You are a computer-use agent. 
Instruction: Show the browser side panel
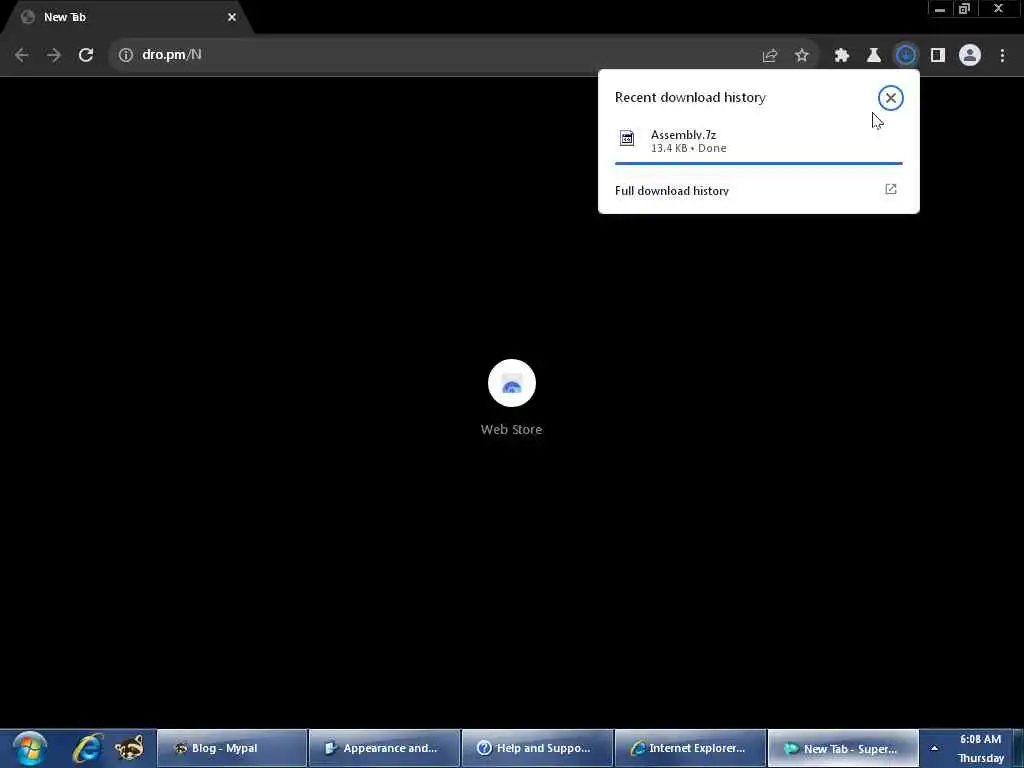pyautogui.click(x=938, y=56)
